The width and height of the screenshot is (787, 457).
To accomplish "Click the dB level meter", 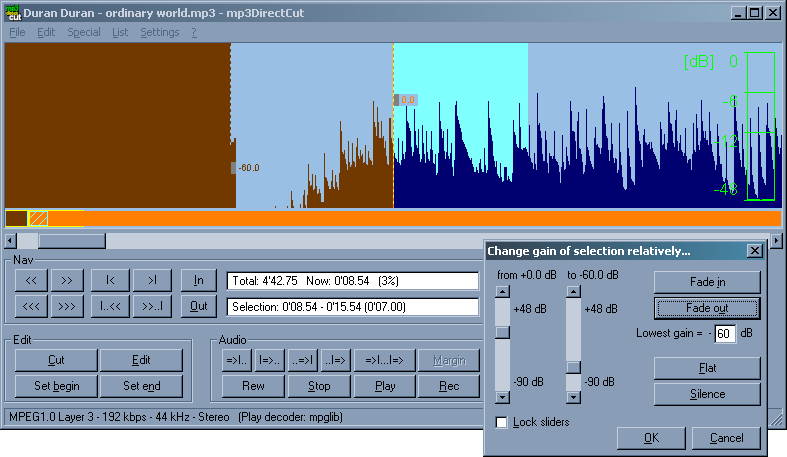I will coord(760,126).
